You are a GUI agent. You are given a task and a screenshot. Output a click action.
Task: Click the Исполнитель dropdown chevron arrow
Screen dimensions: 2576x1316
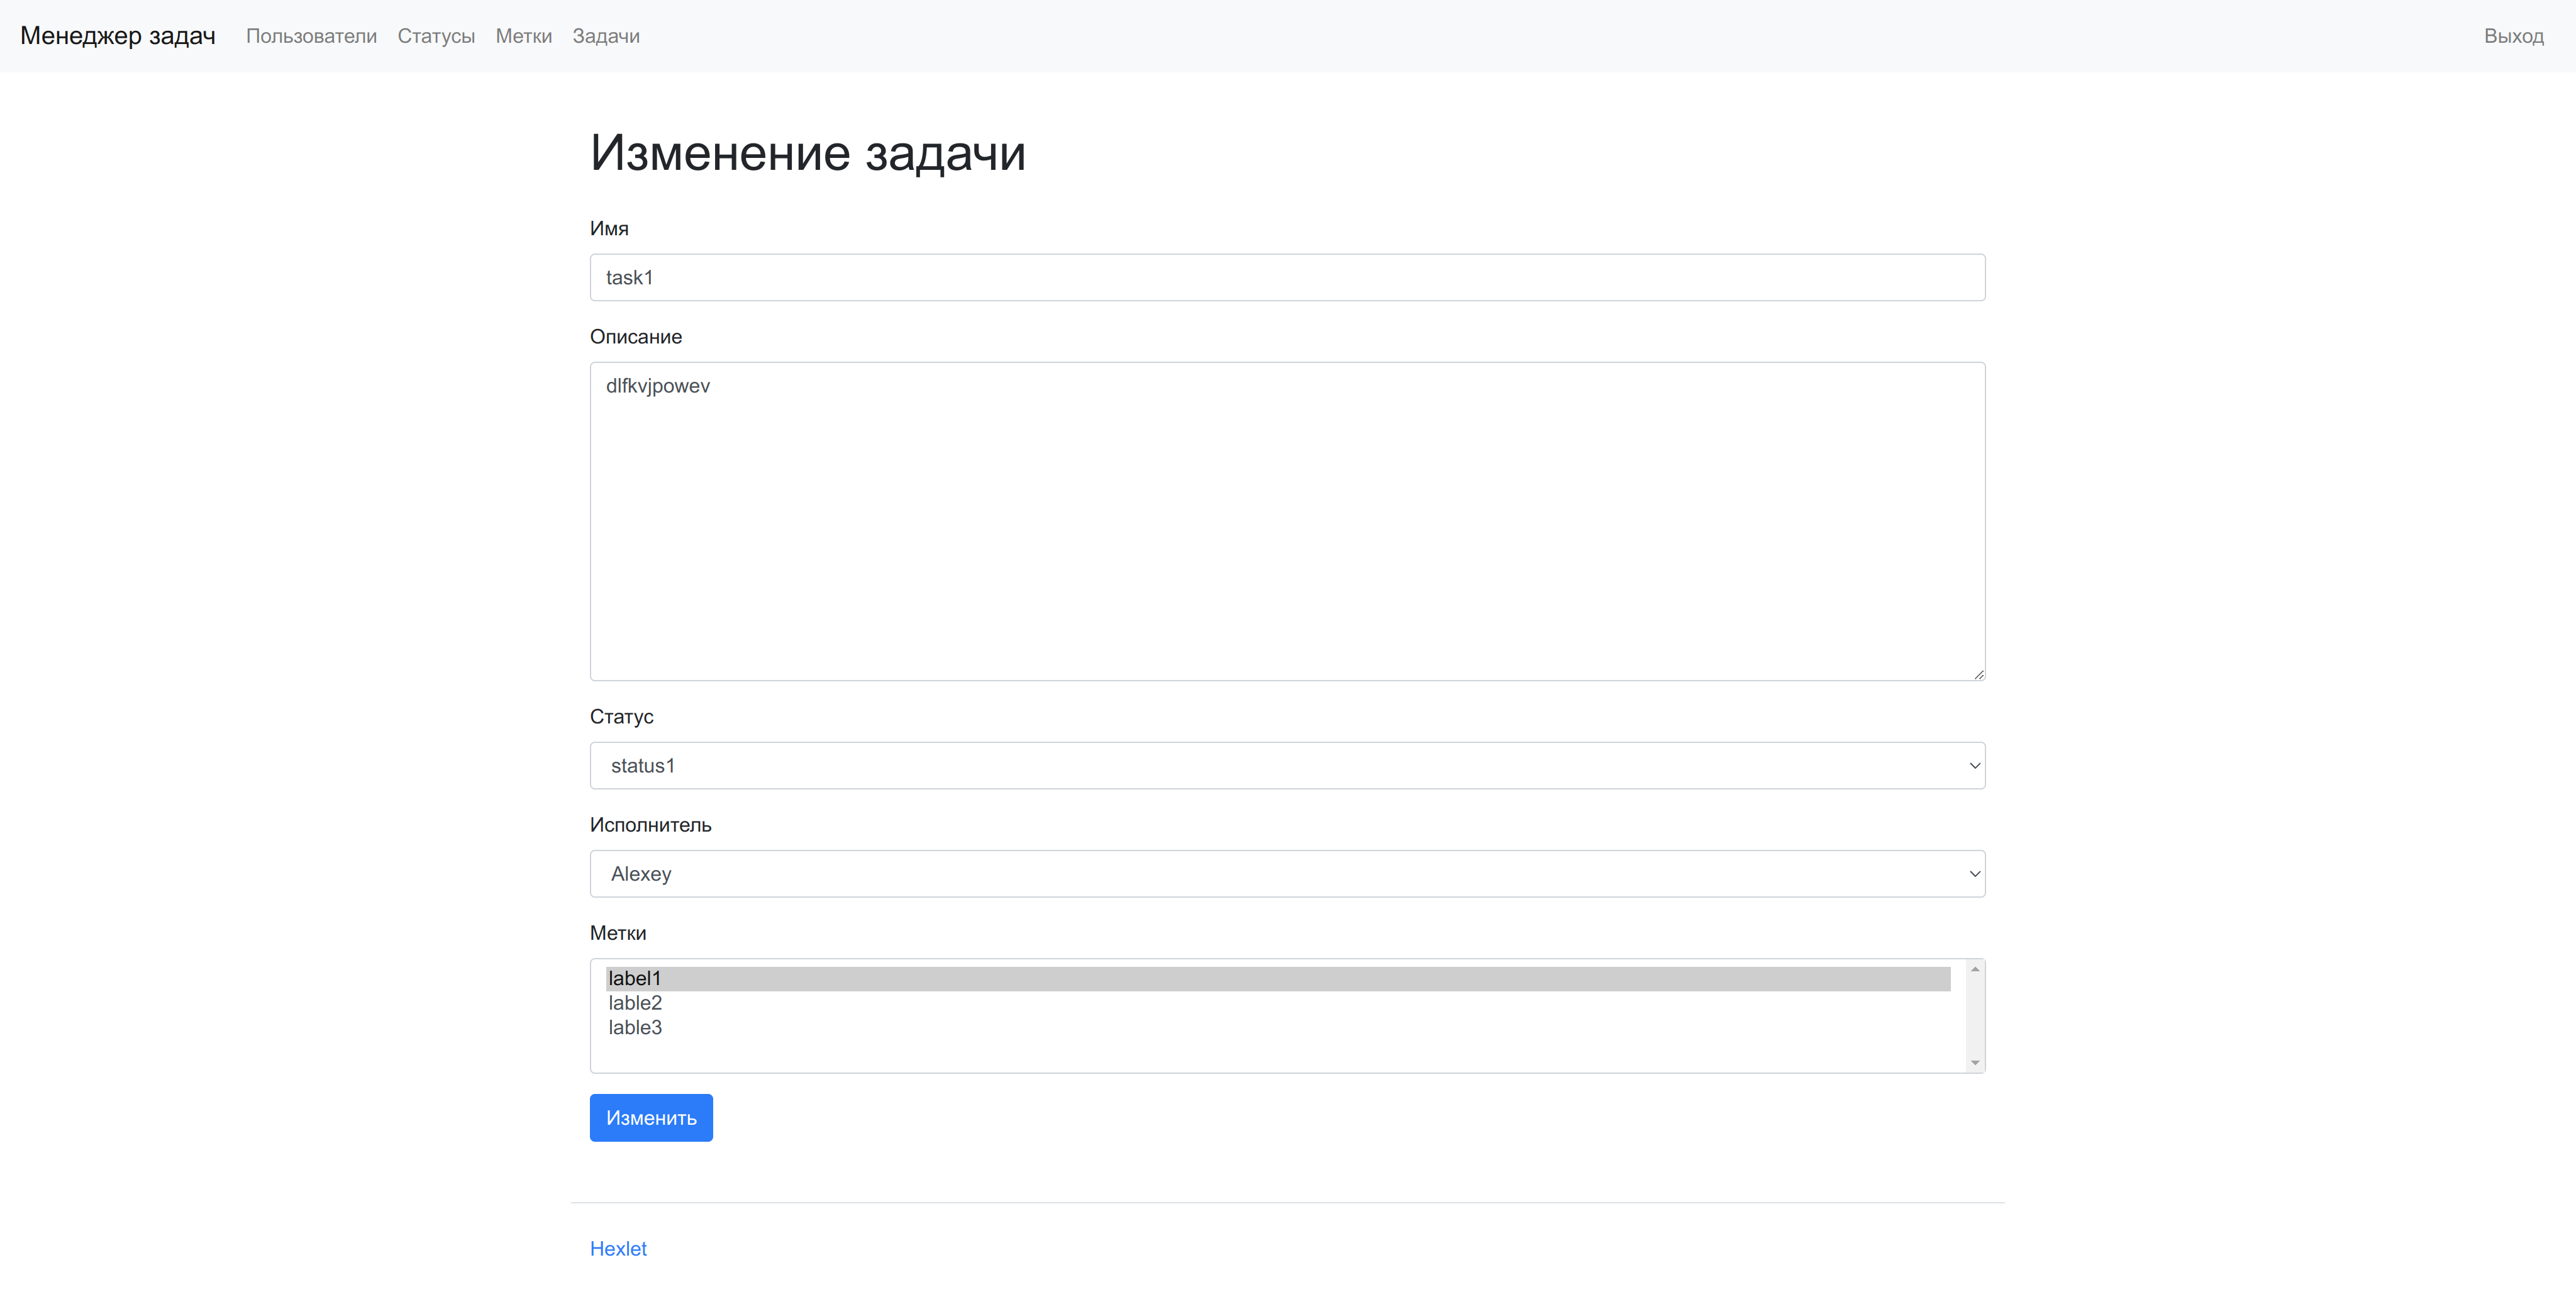1974,874
